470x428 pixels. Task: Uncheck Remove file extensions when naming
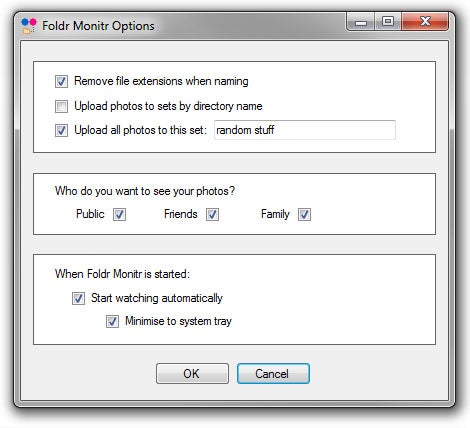(61, 81)
